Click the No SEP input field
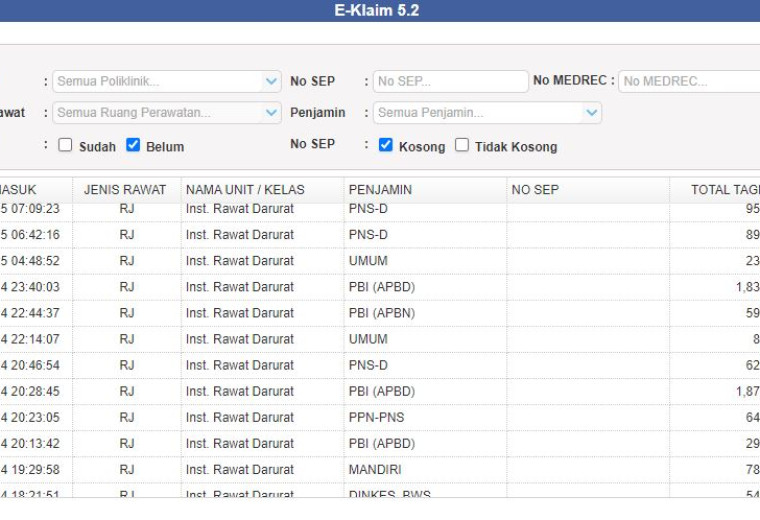 click(451, 81)
